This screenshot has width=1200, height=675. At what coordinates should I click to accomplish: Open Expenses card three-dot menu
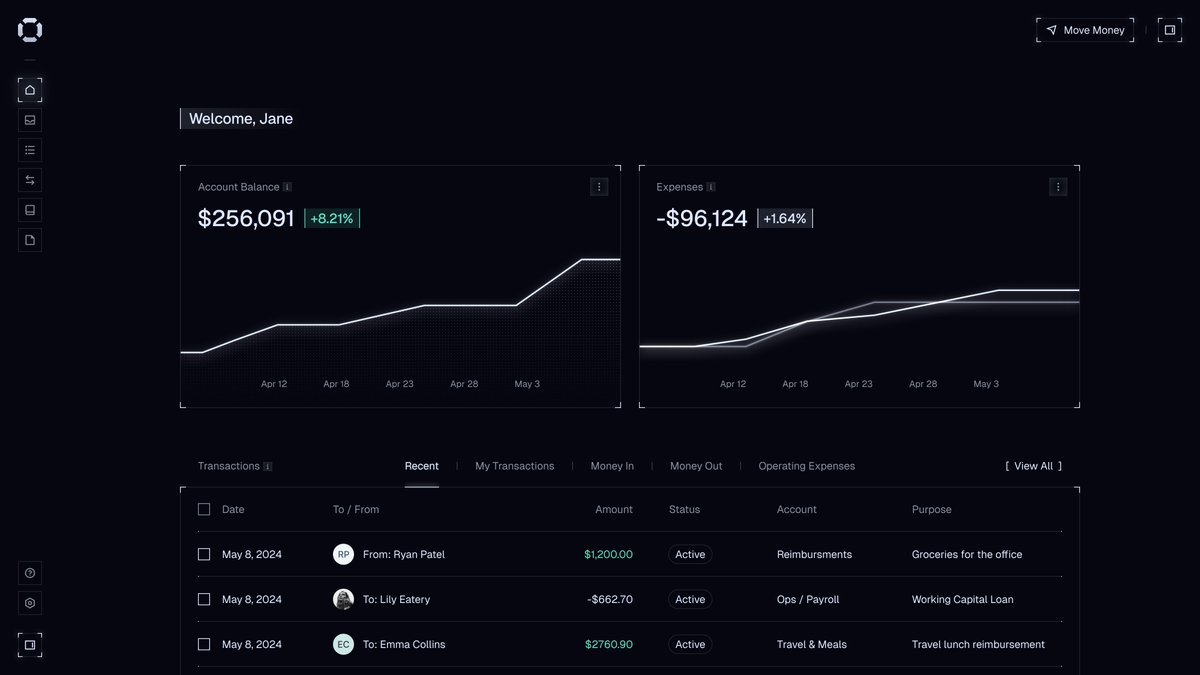pos(1058,187)
